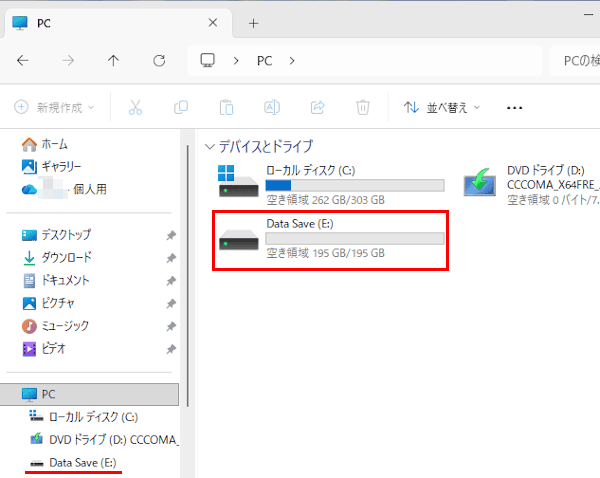Open ビデオ in quick access
This screenshot has width=600, height=478.
(44, 349)
